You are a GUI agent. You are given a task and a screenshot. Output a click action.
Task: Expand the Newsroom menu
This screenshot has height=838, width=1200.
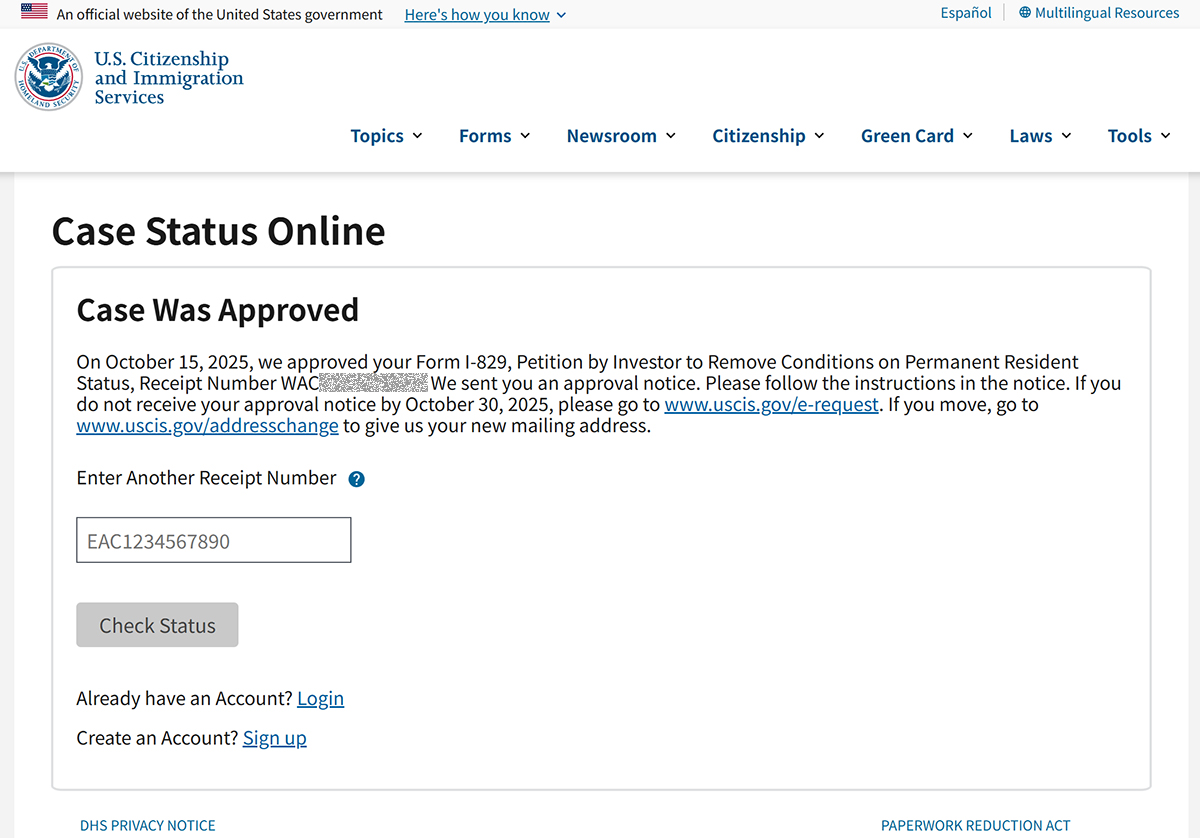click(621, 136)
